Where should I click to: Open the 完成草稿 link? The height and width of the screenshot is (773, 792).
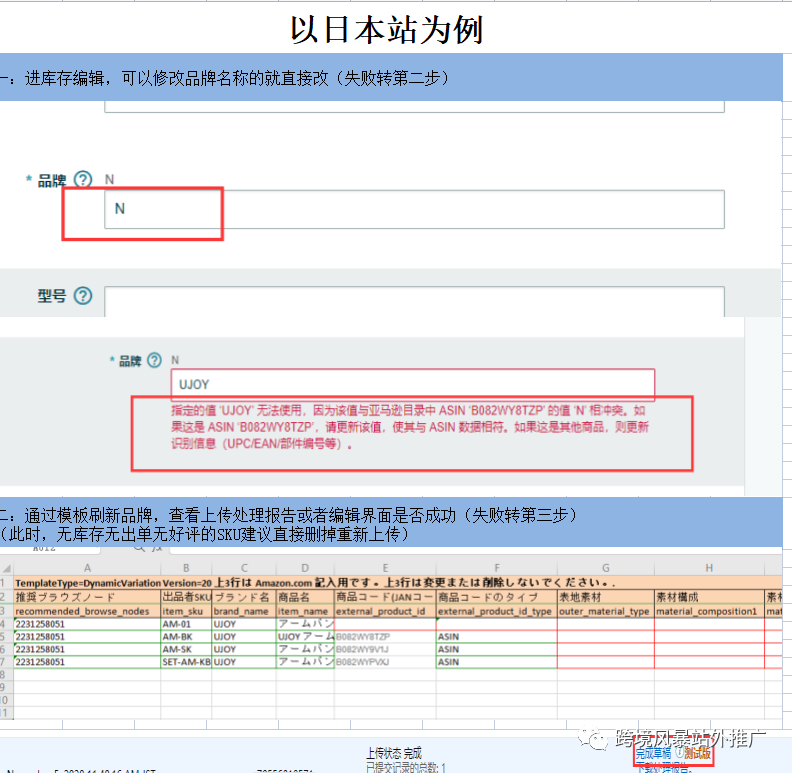(653, 753)
